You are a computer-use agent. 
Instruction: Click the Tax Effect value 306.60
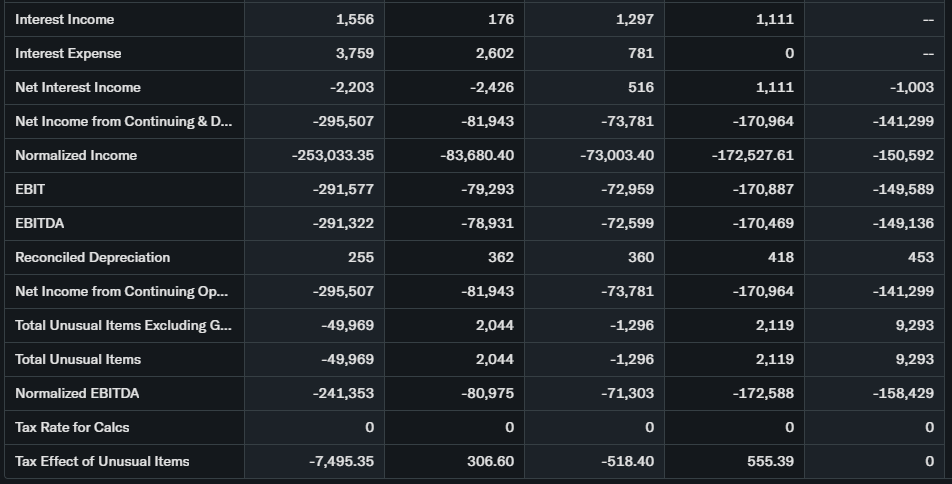point(490,462)
